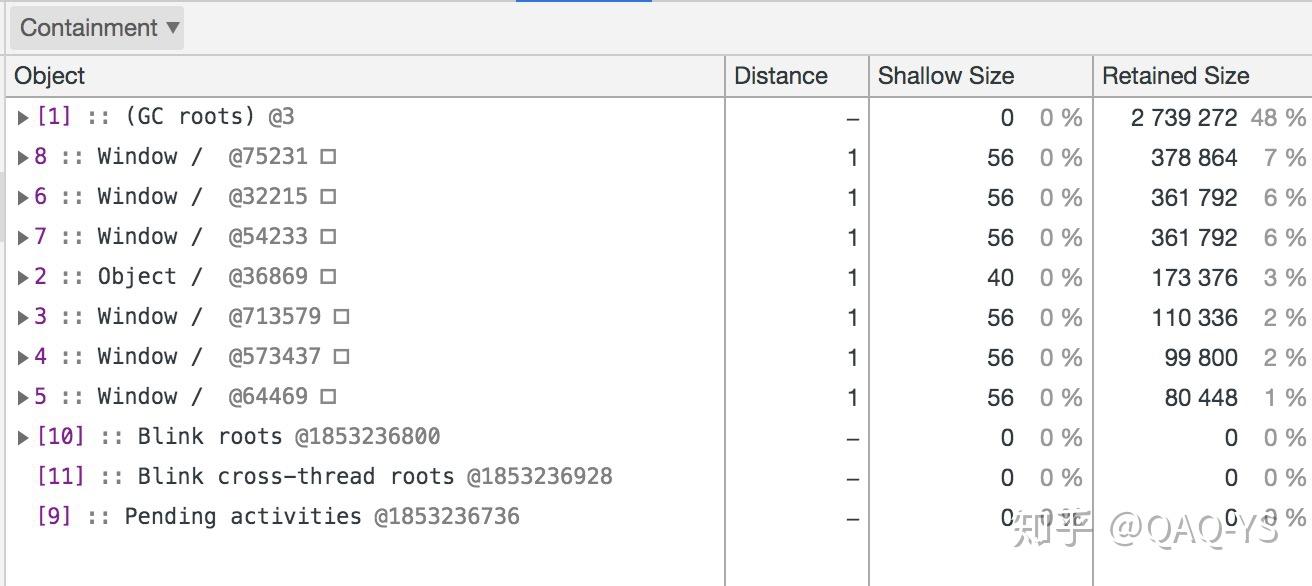
Task: Click the square icon beside @32215
Action: coord(328,197)
